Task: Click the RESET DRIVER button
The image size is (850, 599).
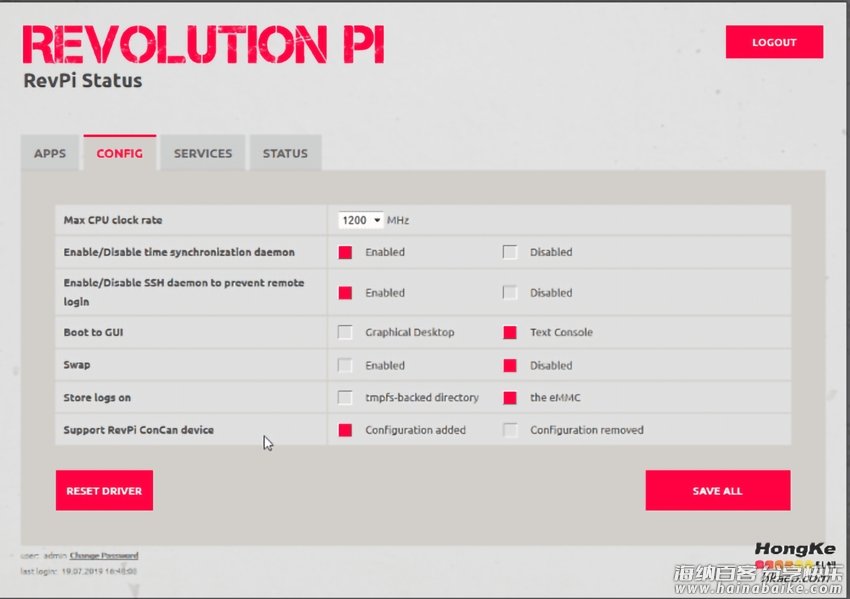Action: coord(104,491)
